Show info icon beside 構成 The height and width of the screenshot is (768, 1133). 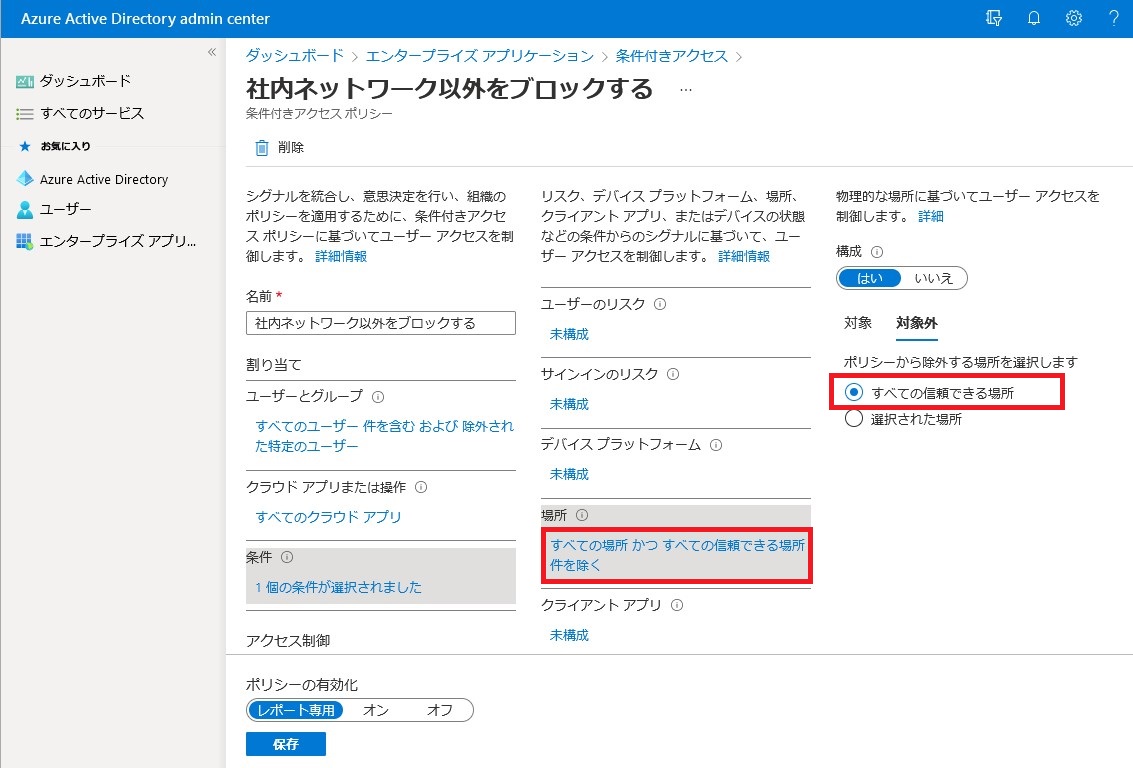(877, 252)
